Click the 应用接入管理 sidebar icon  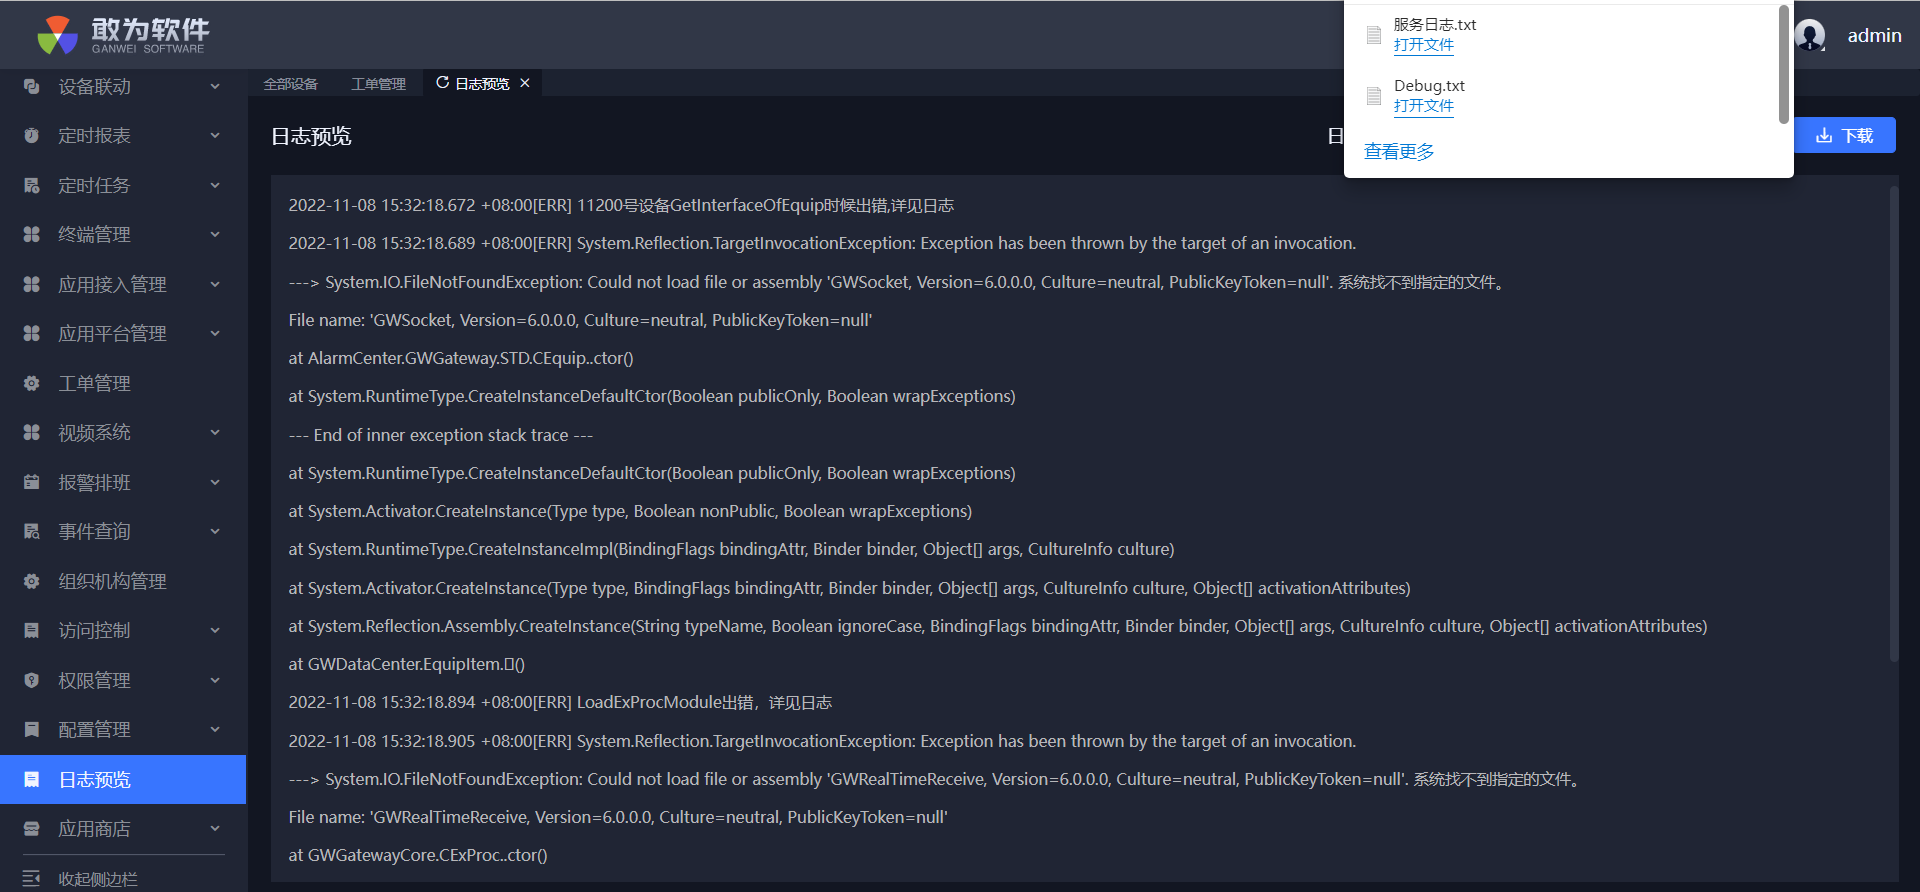32,285
